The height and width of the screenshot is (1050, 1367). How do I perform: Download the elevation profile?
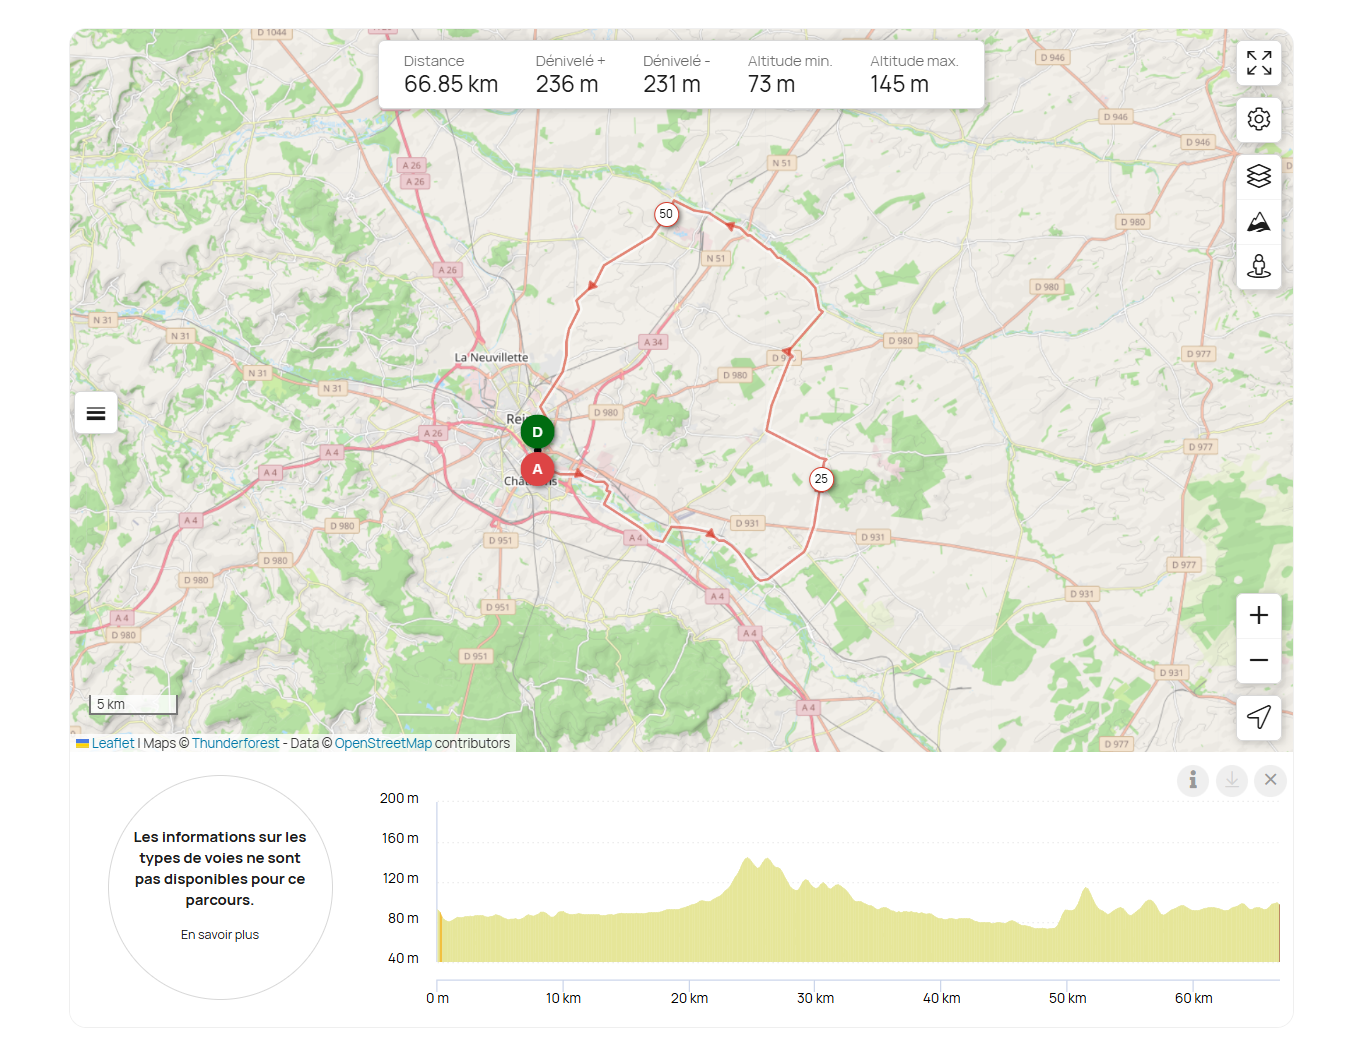[x=1232, y=780]
